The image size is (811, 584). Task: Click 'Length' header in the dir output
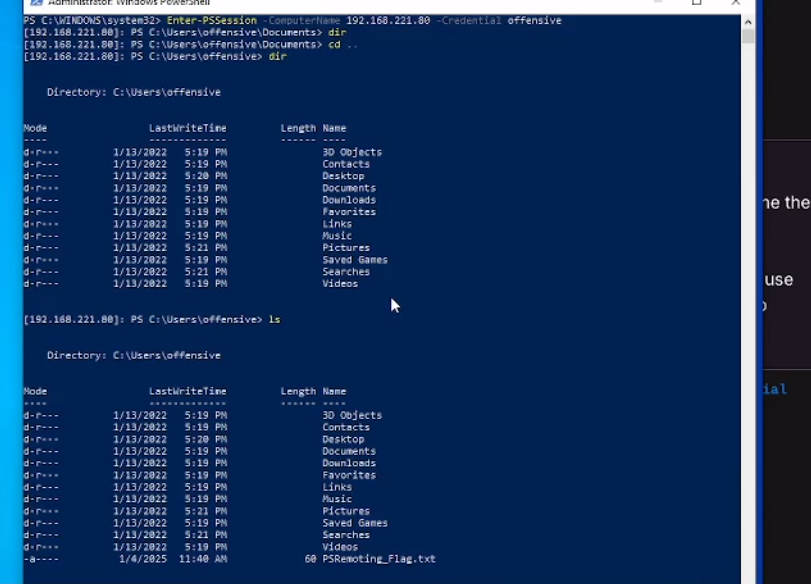click(x=298, y=128)
